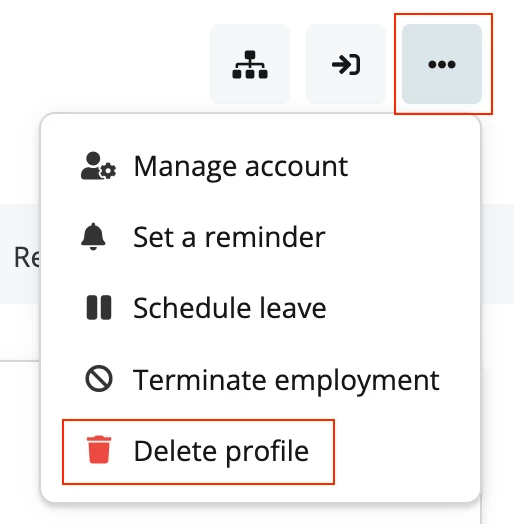Image resolution: width=514 pixels, height=524 pixels.
Task: Toggle the three-dots more options button
Action: point(442,64)
